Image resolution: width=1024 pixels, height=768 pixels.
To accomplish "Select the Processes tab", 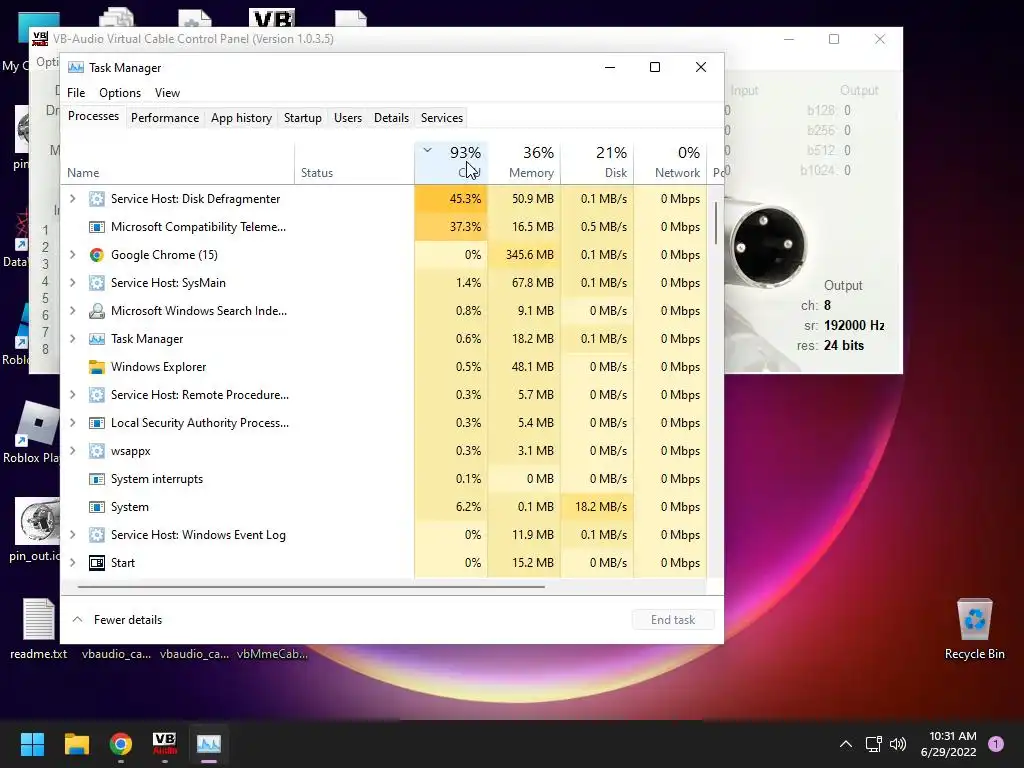I will 93,116.
